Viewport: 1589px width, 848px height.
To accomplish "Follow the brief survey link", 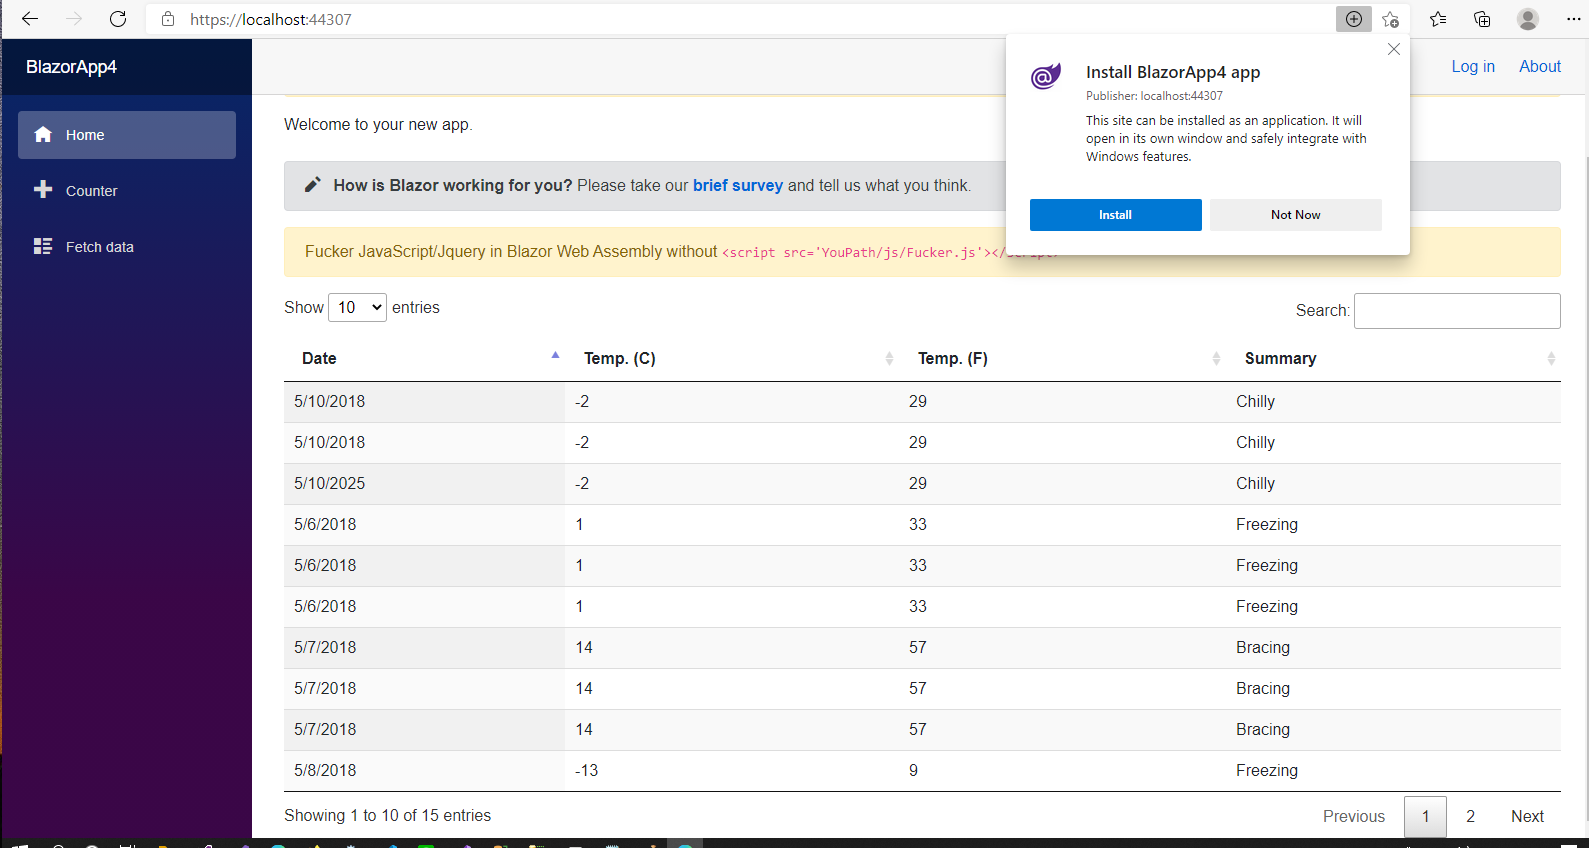I will pos(737,186).
